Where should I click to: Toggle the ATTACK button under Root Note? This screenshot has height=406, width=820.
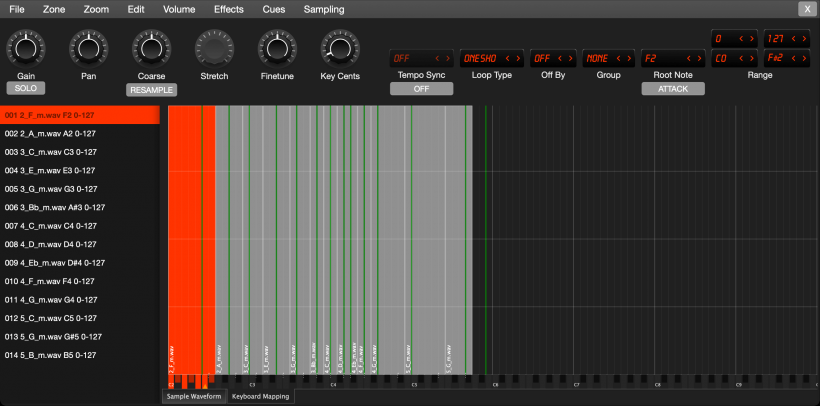click(673, 89)
